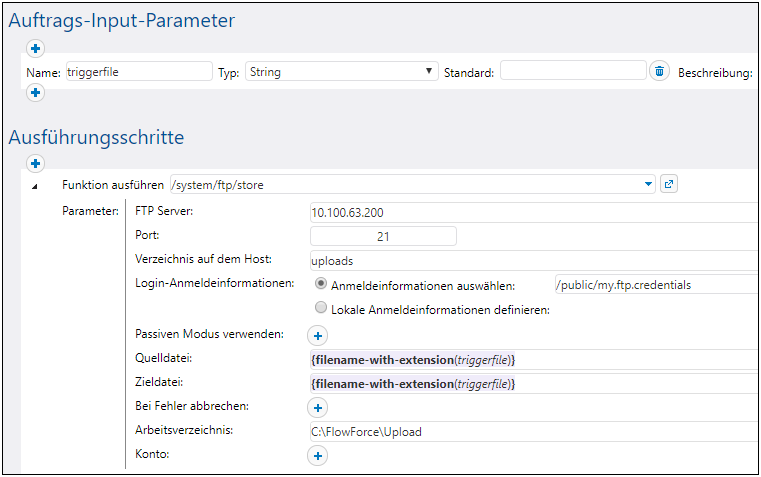This screenshot has width=761, height=477.
Task: Select Lokale Anmeldeinformationen definieren radio option
Action: (321, 309)
